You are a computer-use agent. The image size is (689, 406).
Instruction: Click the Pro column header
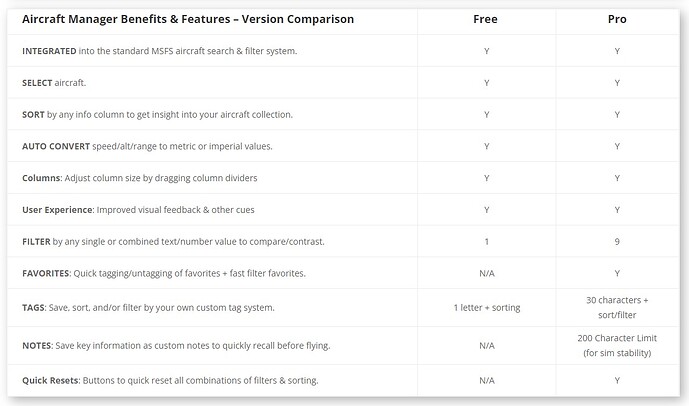617,19
